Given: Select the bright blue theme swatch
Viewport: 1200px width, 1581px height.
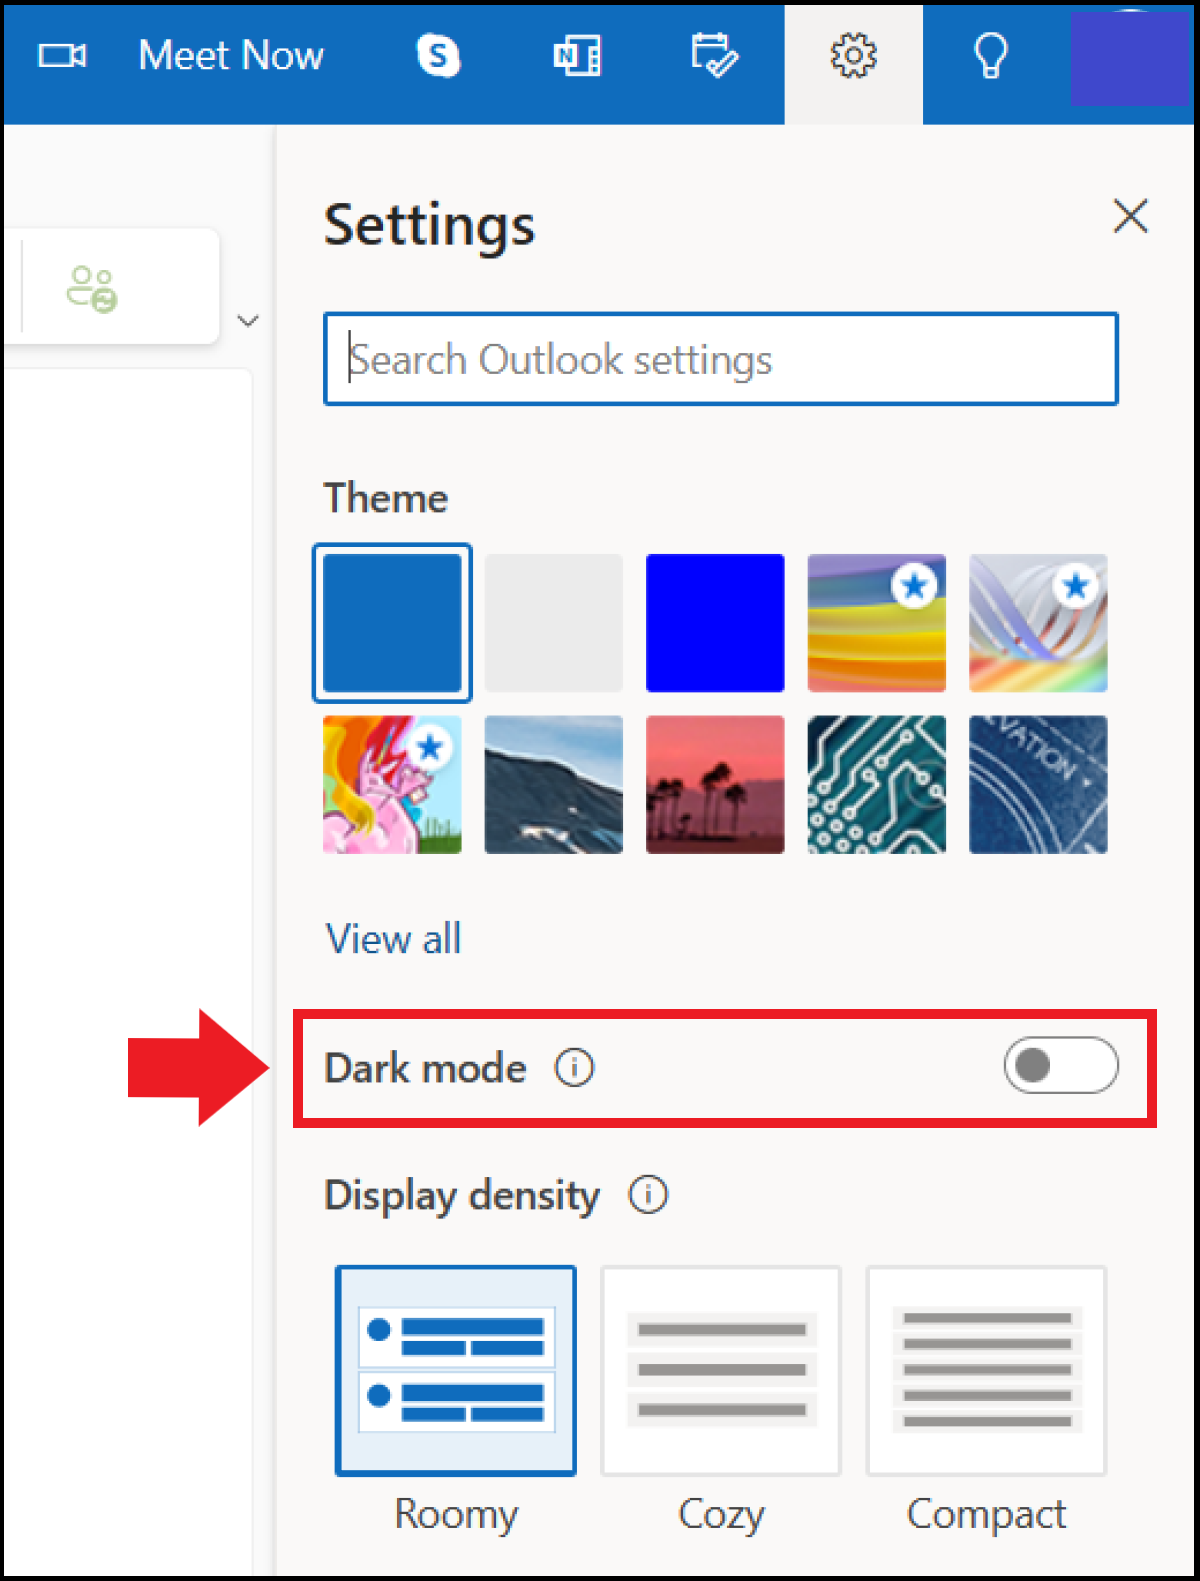Looking at the screenshot, I should tap(715, 623).
